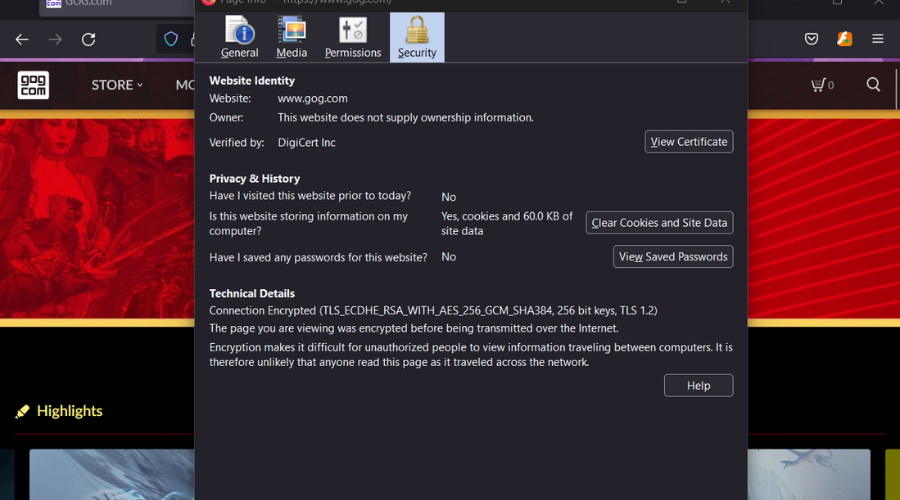Image resolution: width=900 pixels, height=500 pixels.
Task: Click Clear Cookies and Site Data
Action: pyautogui.click(x=659, y=223)
